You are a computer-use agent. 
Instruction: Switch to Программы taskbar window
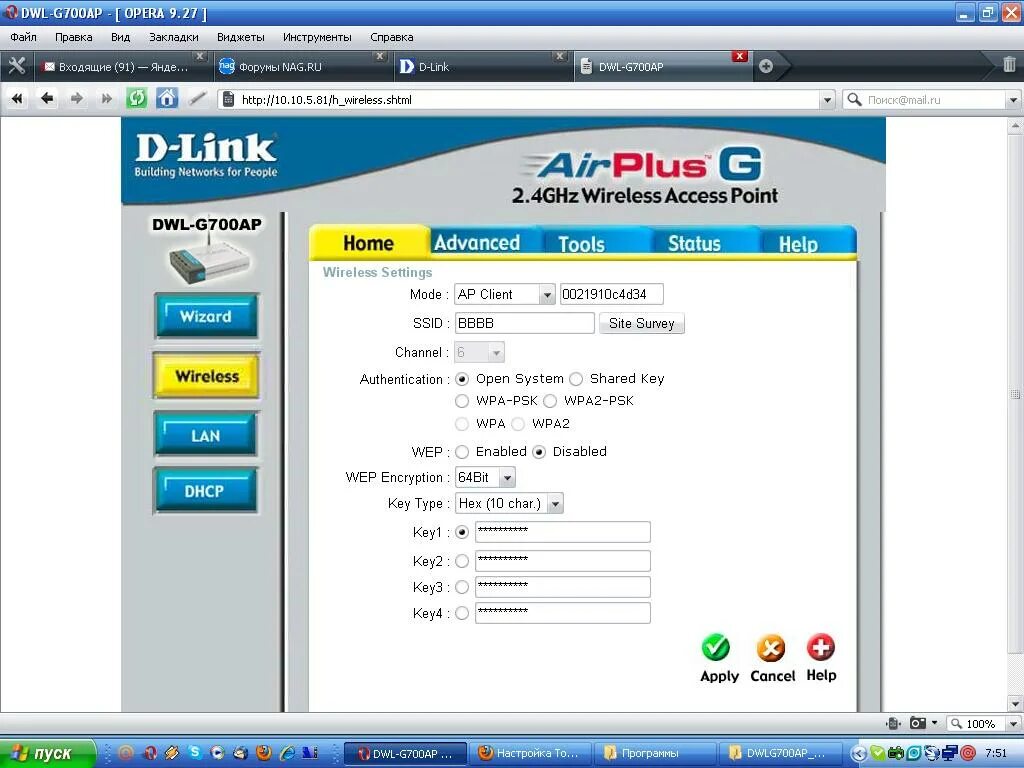(x=654, y=753)
